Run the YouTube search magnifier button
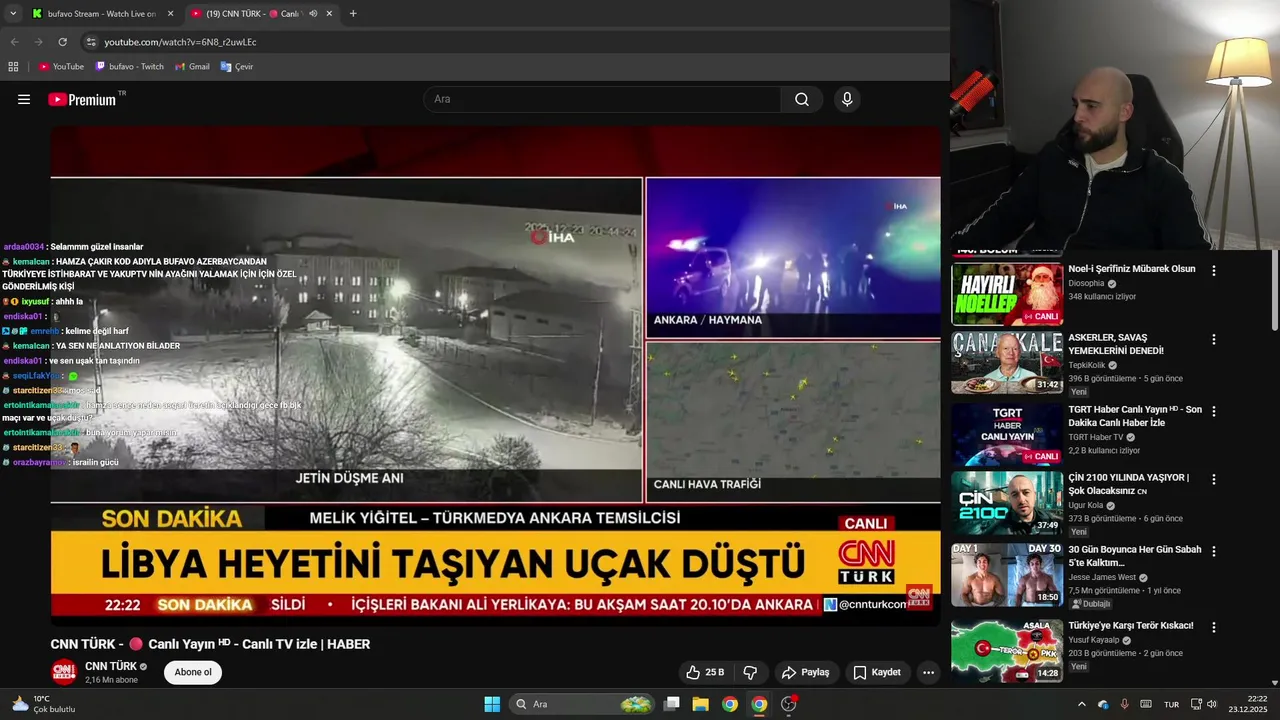The image size is (1280, 720). click(801, 99)
